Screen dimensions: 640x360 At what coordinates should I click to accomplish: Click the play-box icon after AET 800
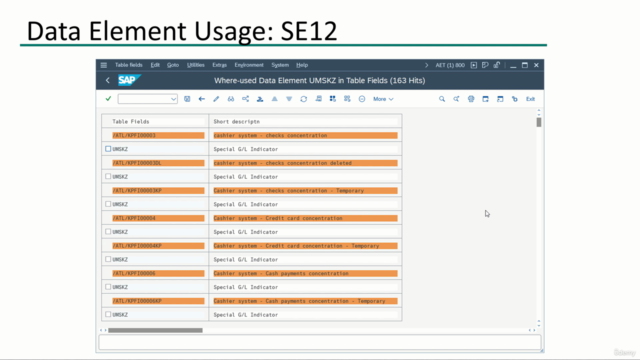473,65
